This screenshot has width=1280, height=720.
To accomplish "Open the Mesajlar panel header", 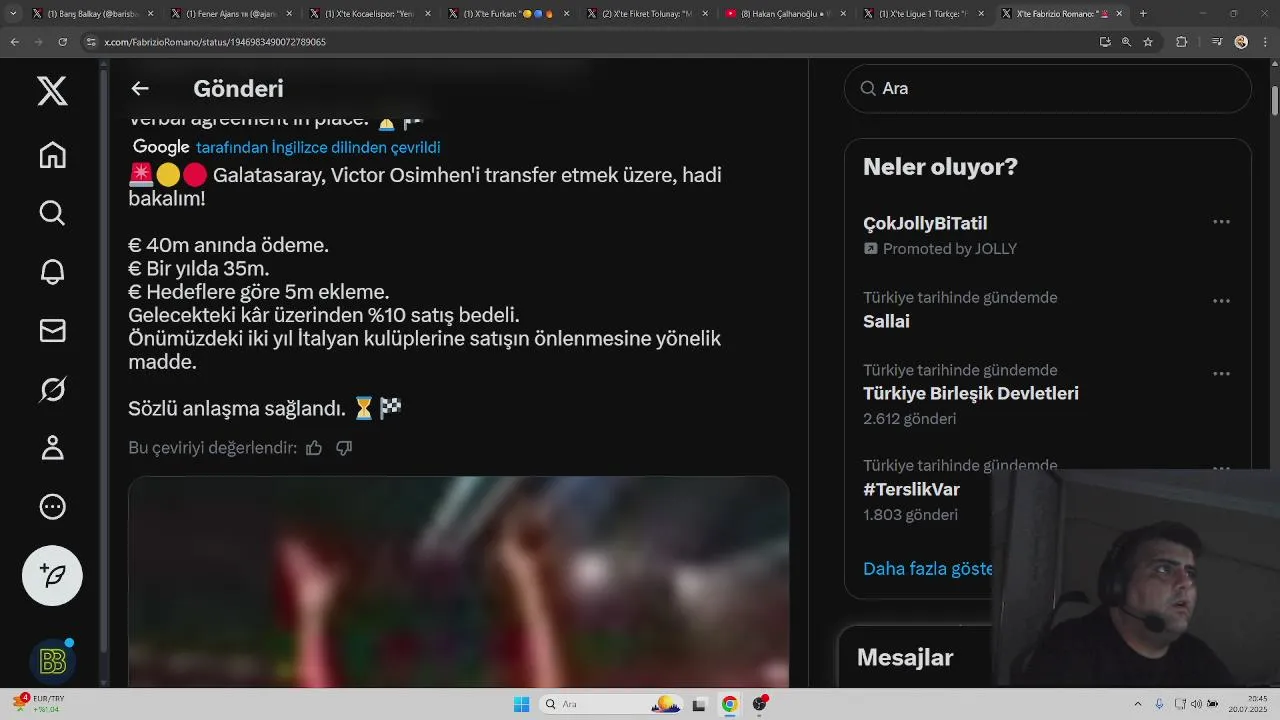I will pyautogui.click(x=905, y=657).
